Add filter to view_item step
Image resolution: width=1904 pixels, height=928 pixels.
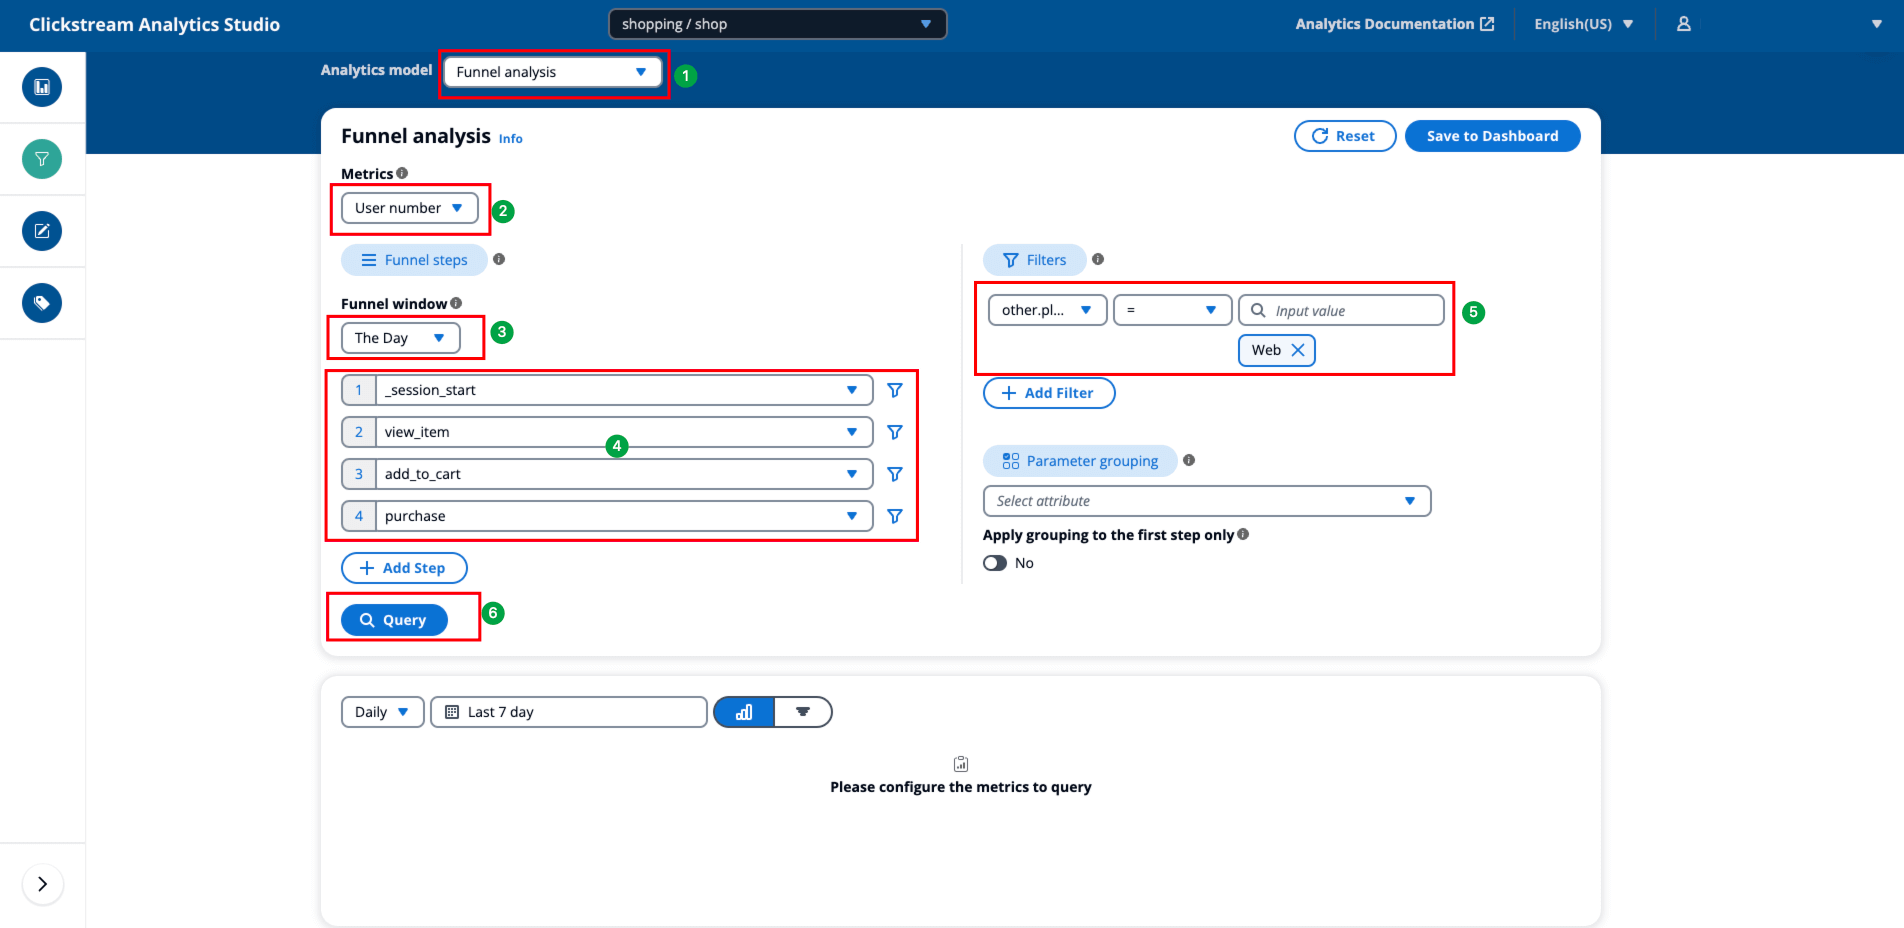895,432
